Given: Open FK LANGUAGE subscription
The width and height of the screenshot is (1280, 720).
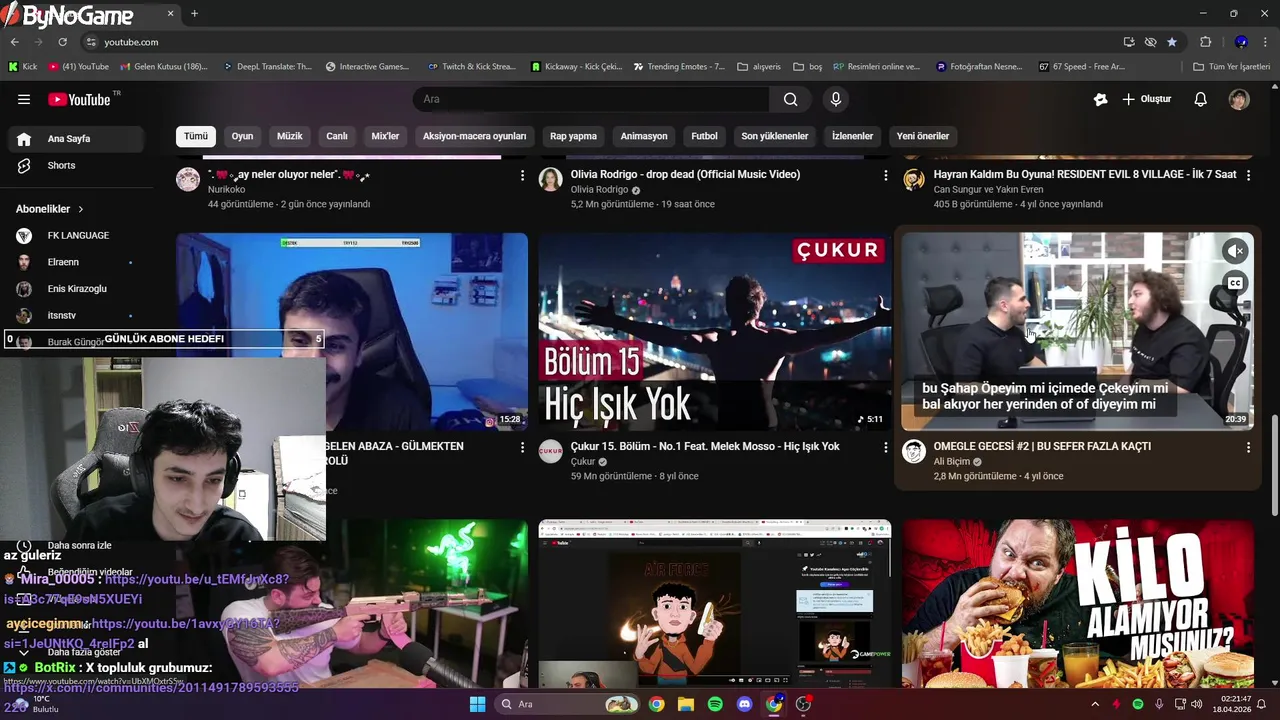Looking at the screenshot, I should (x=75, y=236).
